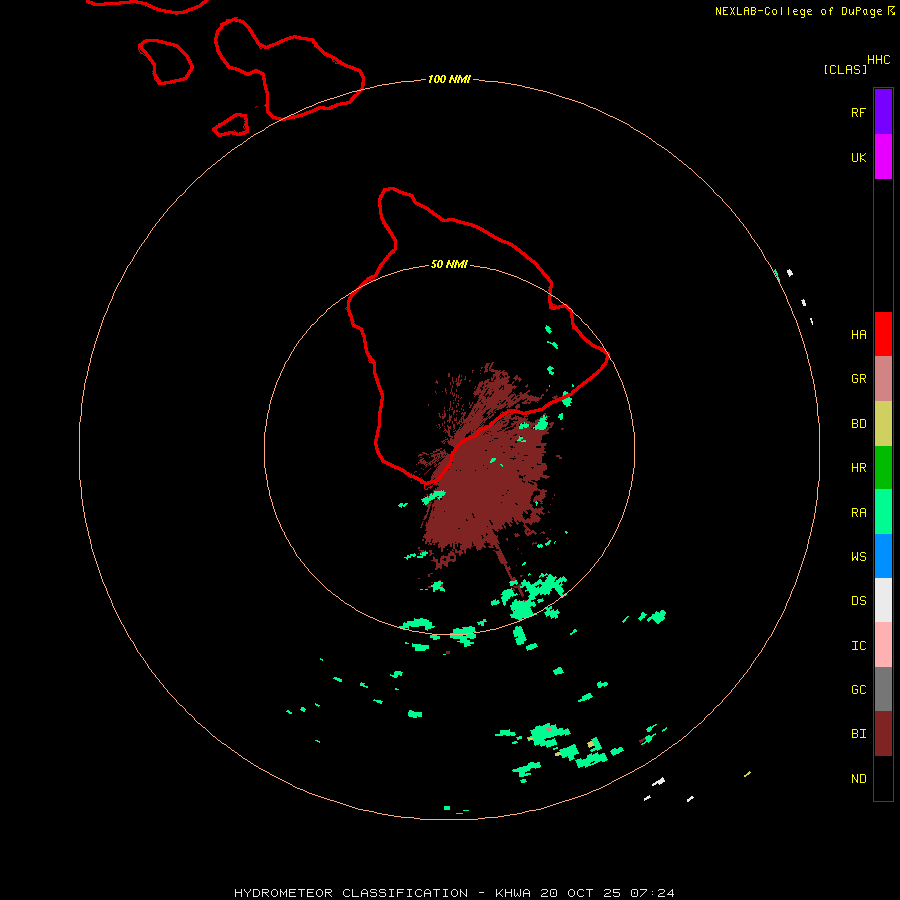
Task: Click the HHC product label
Action: click(x=878, y=60)
